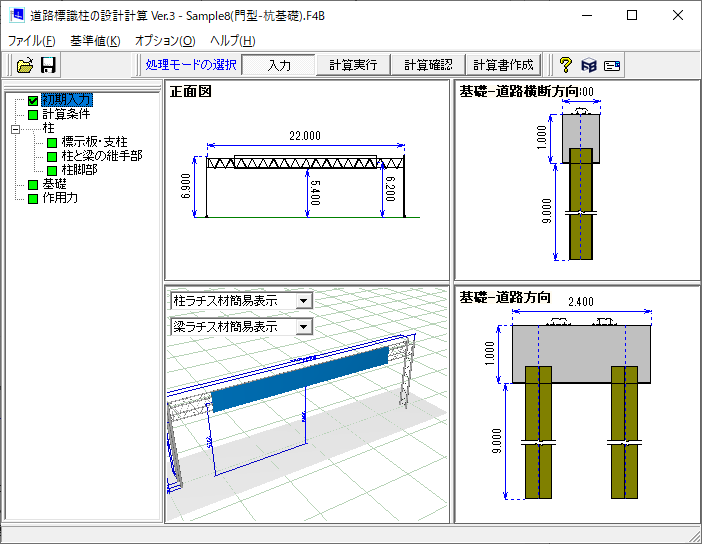This screenshot has width=702, height=544.
Task: Minimize the application window
Action: click(587, 15)
